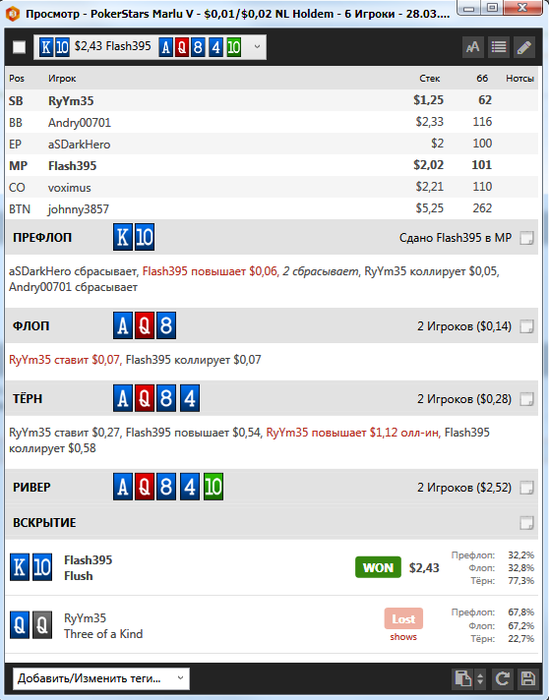Open the copy options stepper arrows
The height and width of the screenshot is (700, 549).
[480, 679]
